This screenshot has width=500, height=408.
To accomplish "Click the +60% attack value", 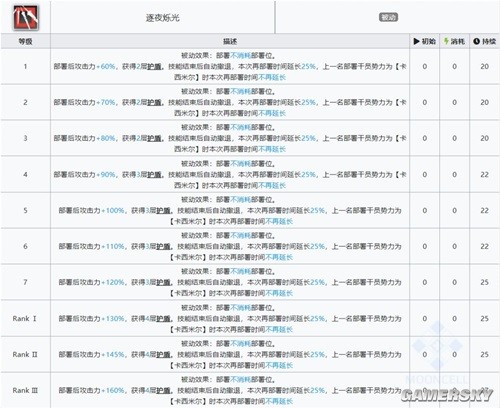I will click(x=106, y=67).
